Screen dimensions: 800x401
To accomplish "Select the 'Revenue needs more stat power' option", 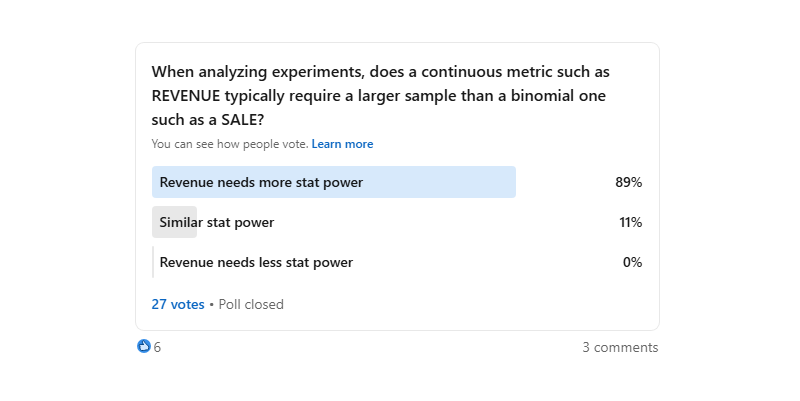I will point(261,182).
